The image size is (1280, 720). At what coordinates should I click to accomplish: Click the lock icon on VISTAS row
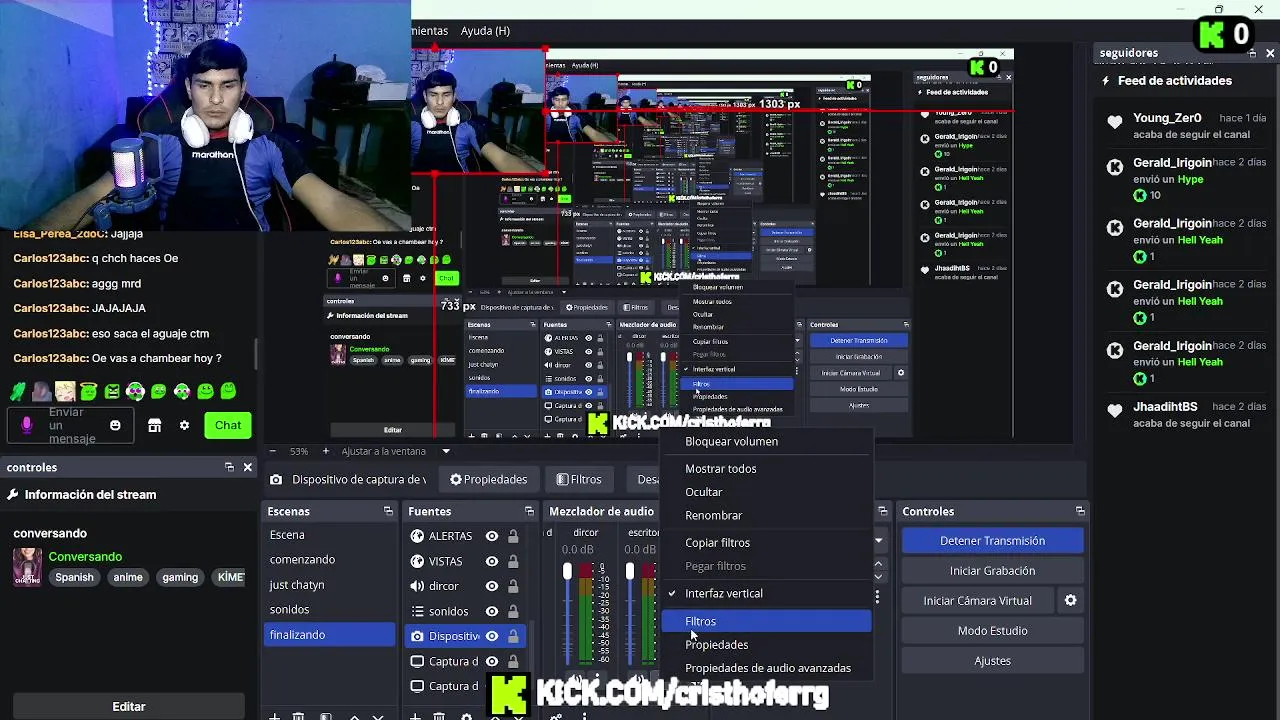click(513, 561)
